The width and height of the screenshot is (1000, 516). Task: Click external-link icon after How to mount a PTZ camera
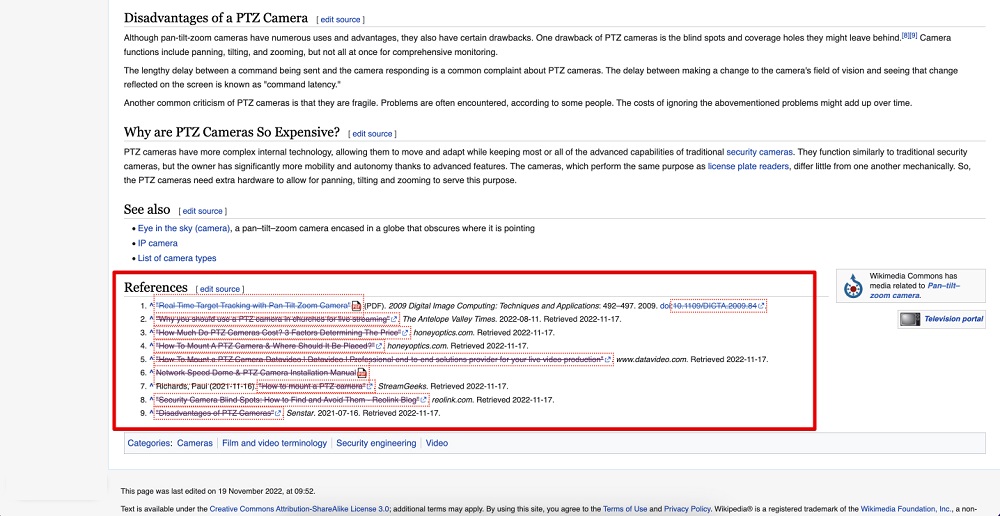370,387
